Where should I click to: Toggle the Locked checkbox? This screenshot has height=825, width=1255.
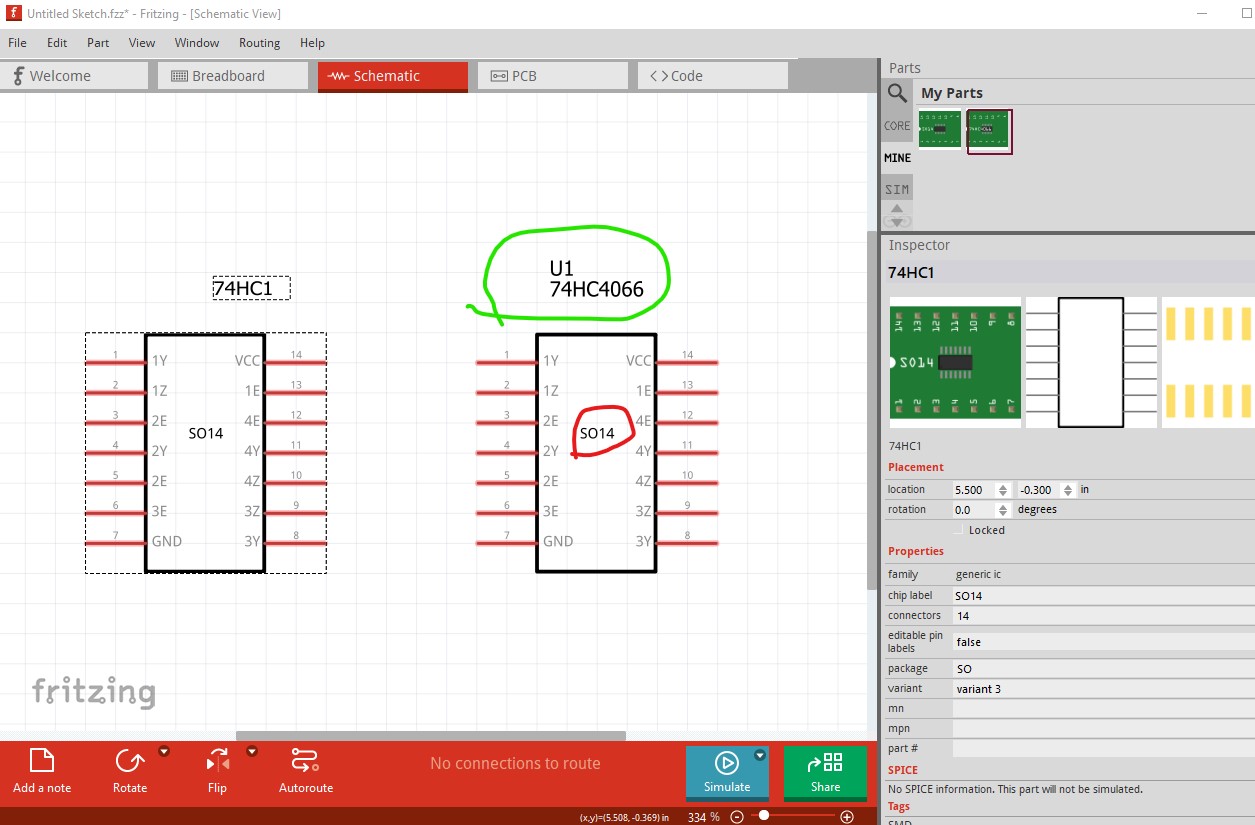(959, 530)
